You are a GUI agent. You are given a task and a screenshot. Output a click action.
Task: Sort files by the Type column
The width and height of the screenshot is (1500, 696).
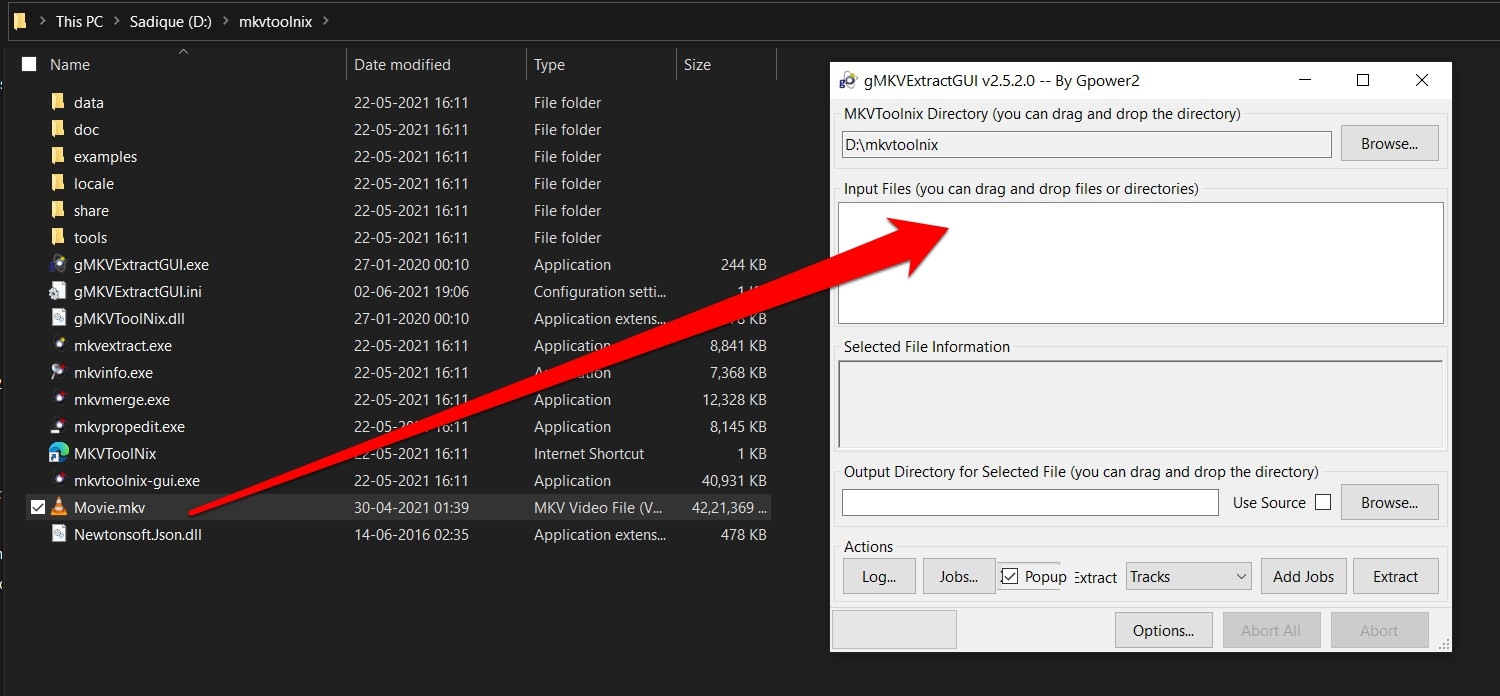coord(549,65)
